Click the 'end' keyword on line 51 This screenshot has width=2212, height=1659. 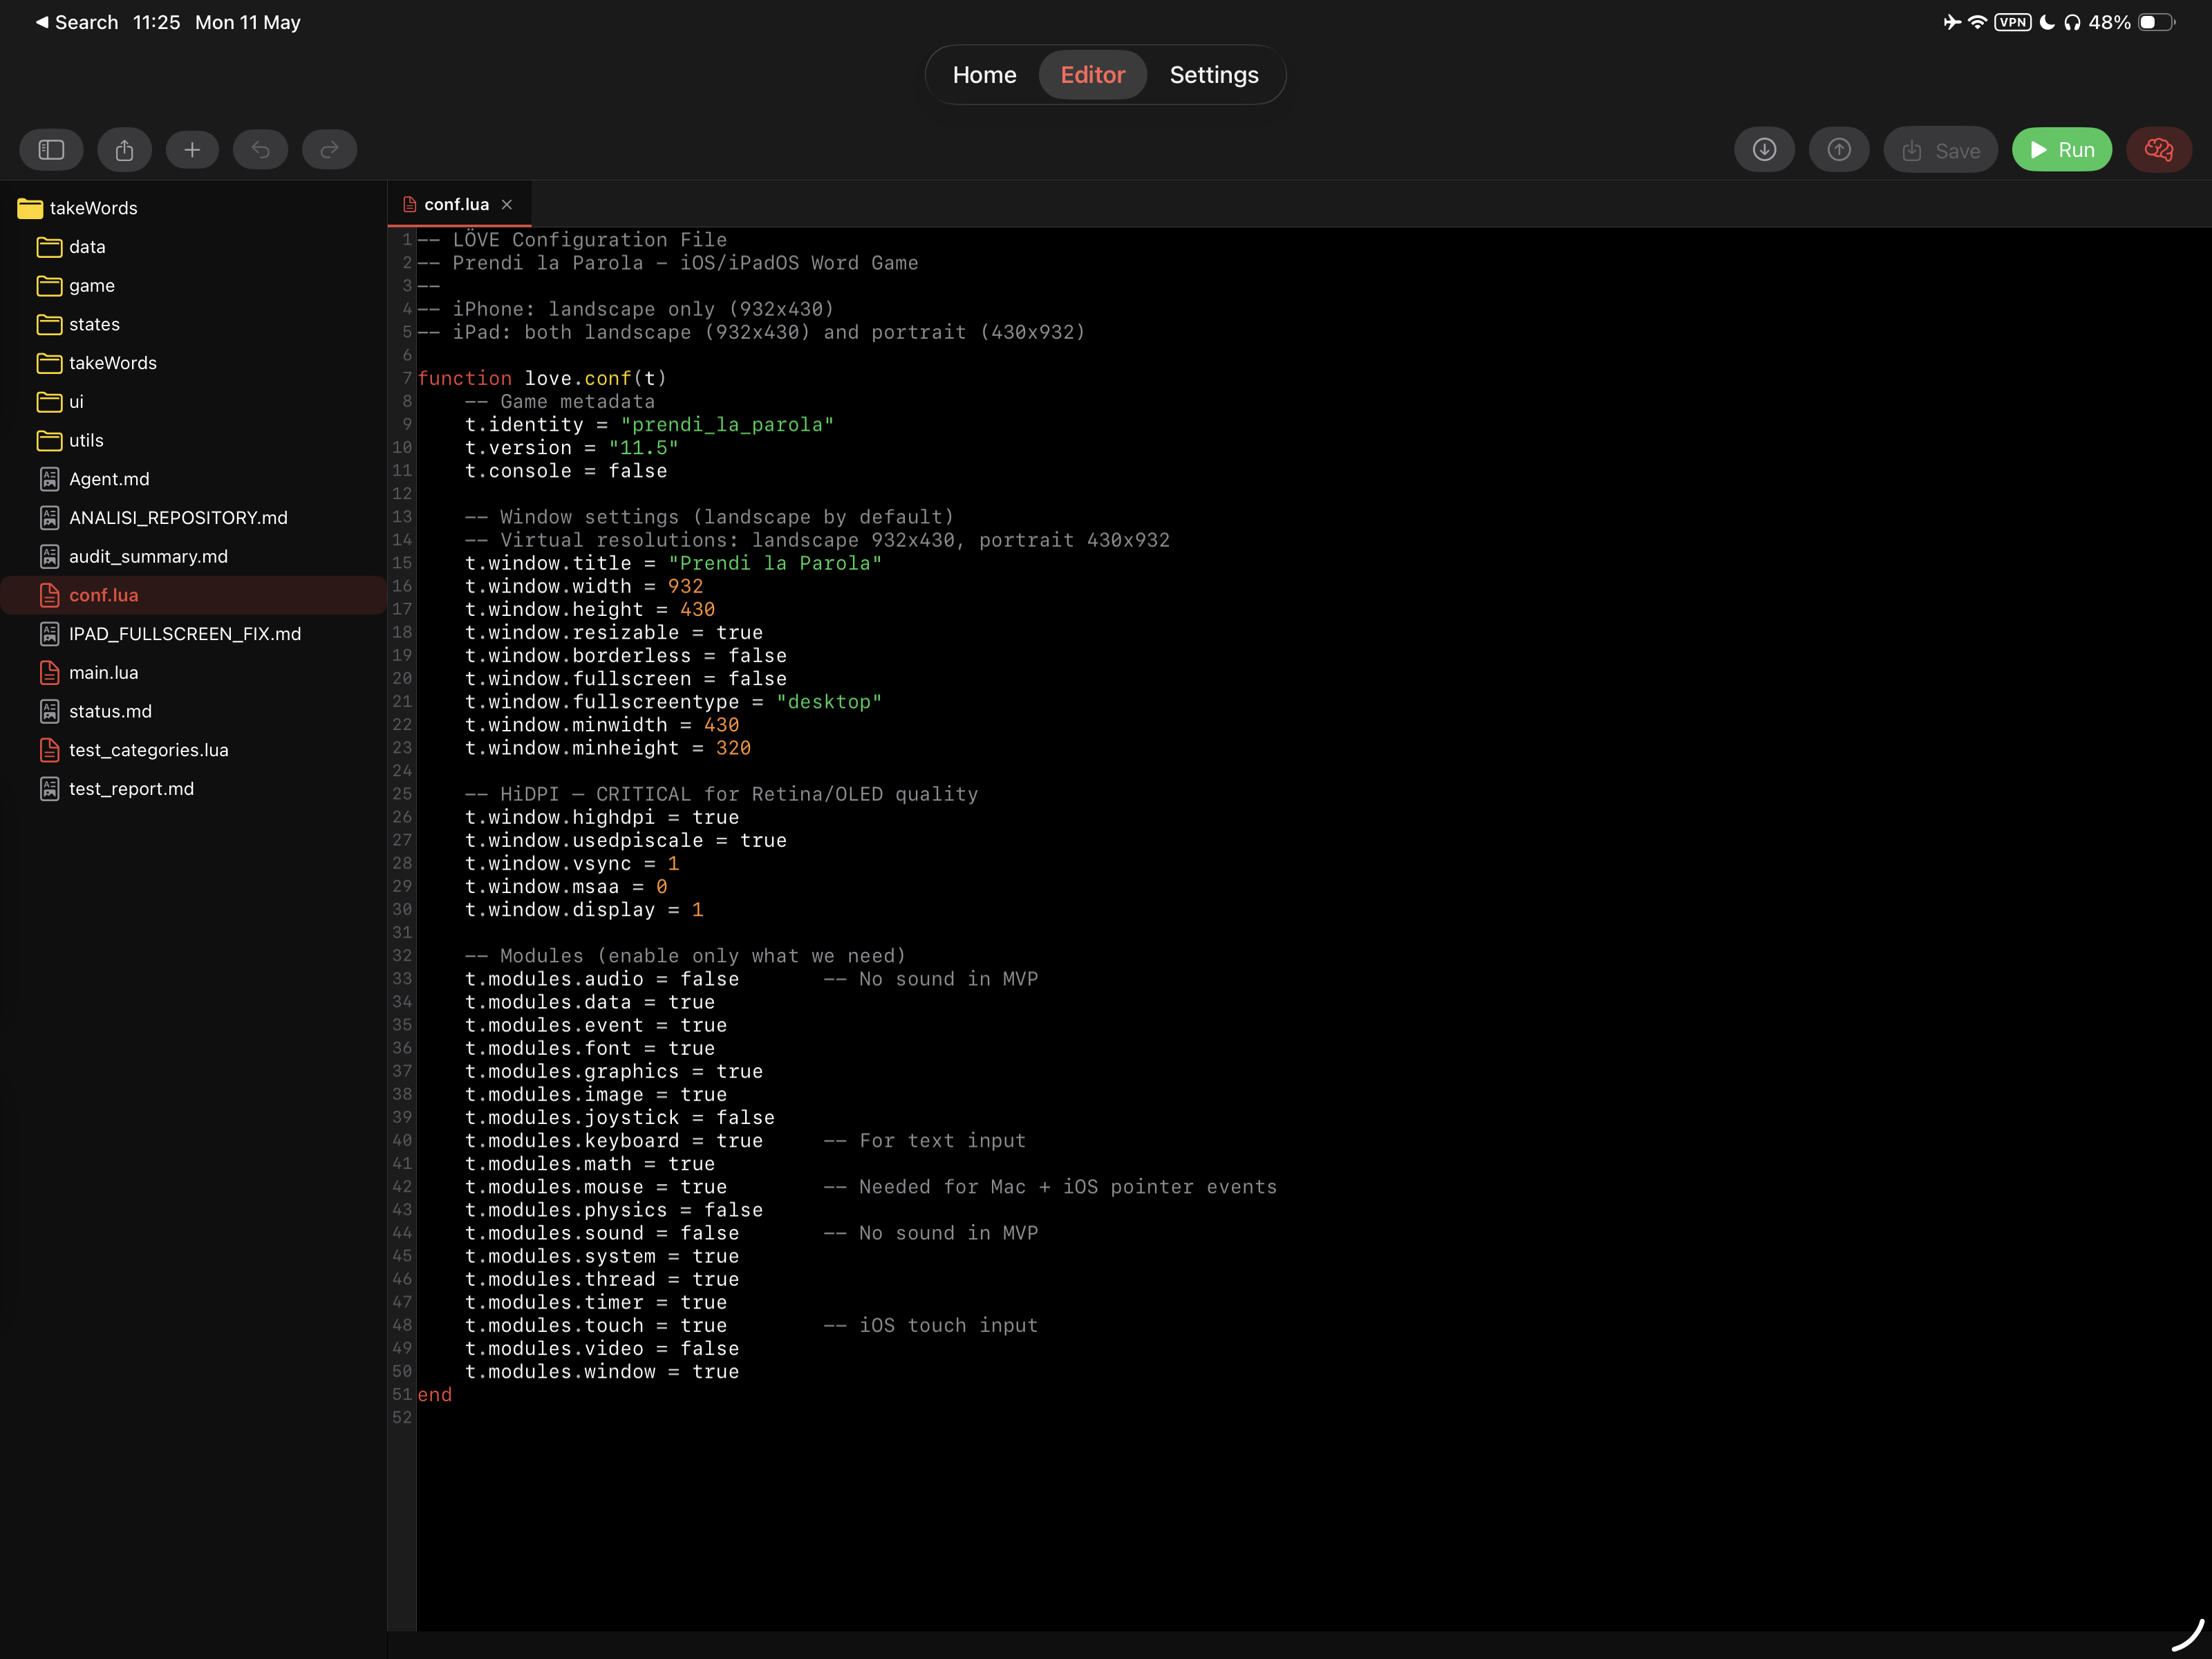[435, 1394]
